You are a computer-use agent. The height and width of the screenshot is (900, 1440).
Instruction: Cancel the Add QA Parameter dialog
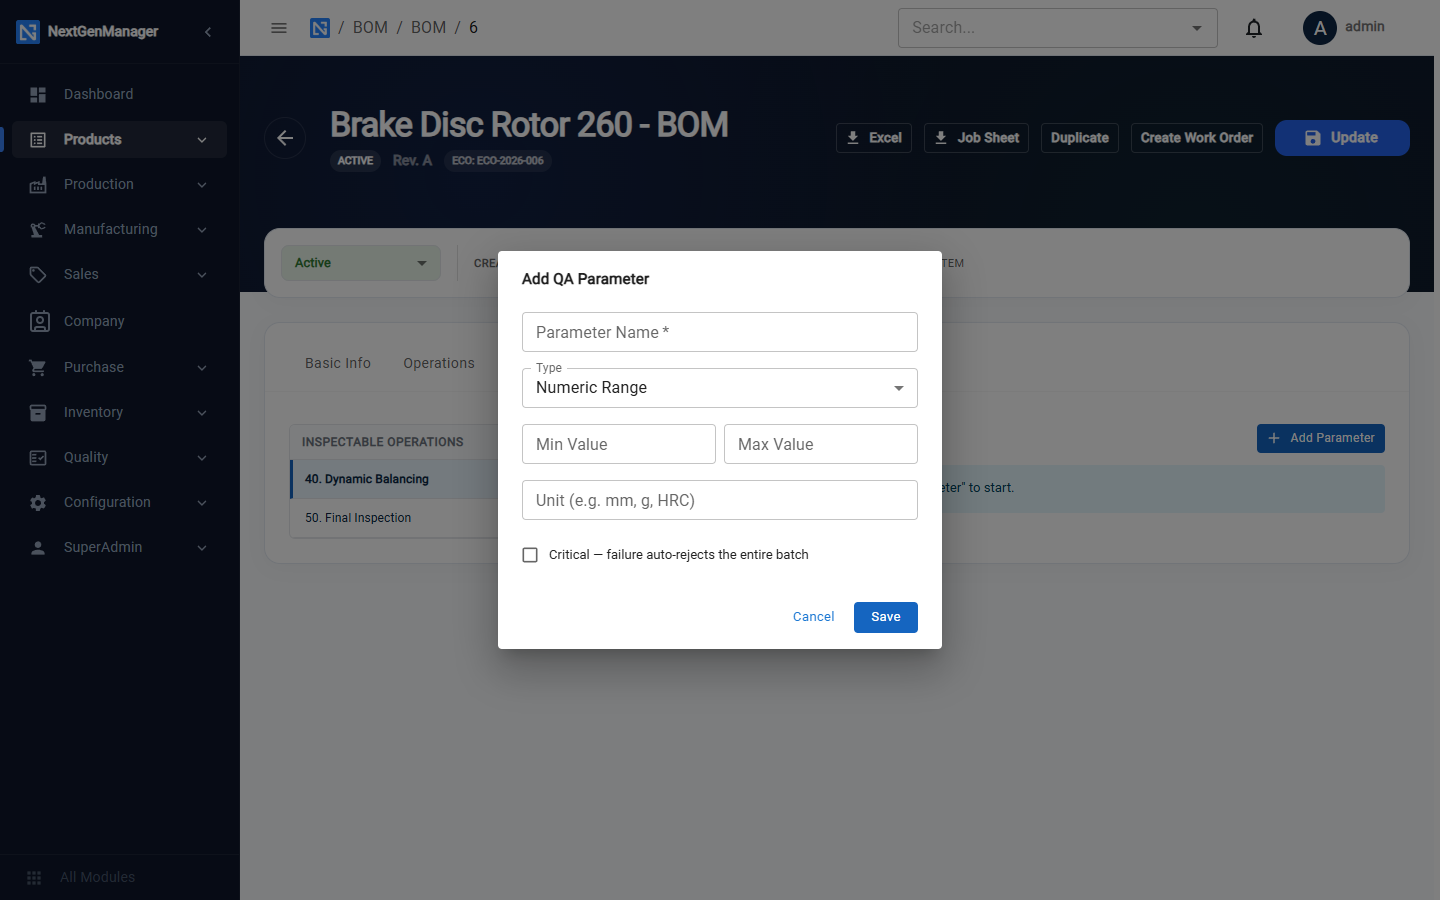pos(813,617)
